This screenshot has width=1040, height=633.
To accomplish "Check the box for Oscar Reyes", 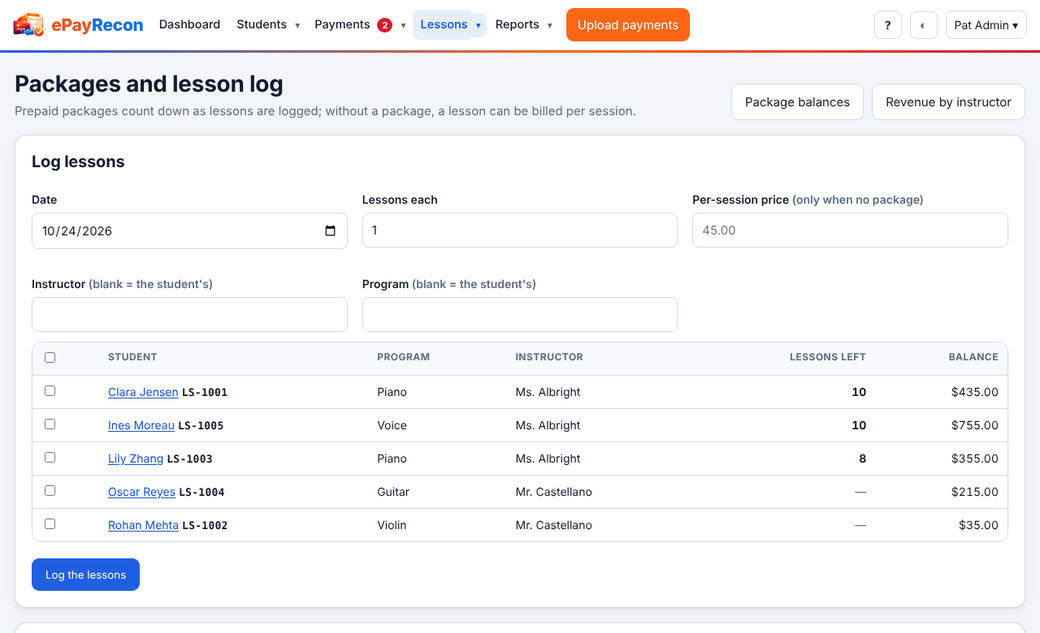I will 50,490.
